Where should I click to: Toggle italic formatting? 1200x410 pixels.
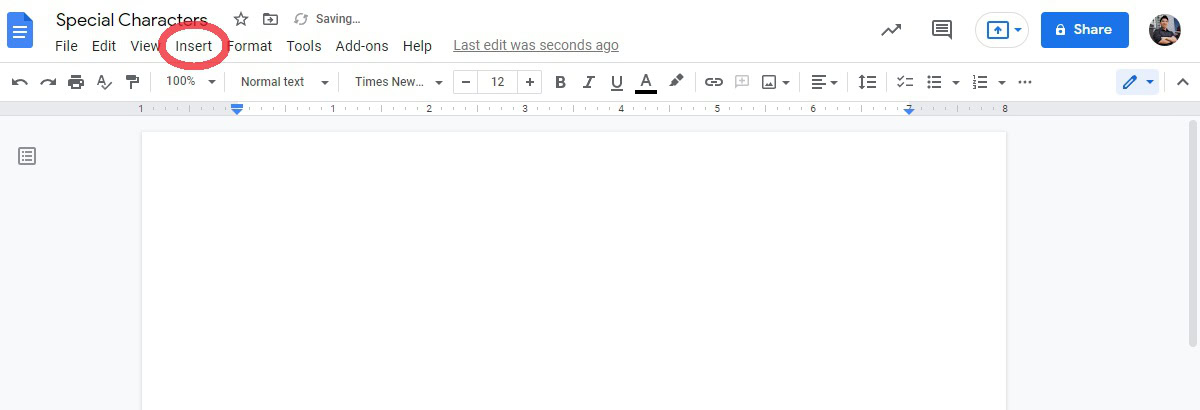click(589, 82)
